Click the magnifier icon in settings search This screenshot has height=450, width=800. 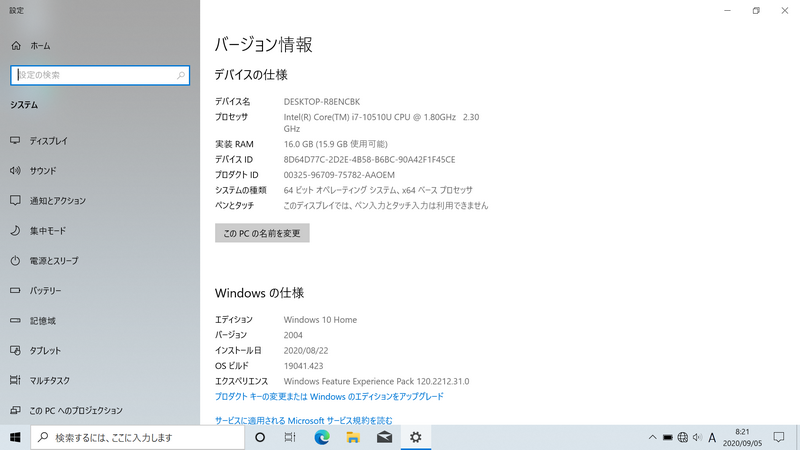pos(181,75)
